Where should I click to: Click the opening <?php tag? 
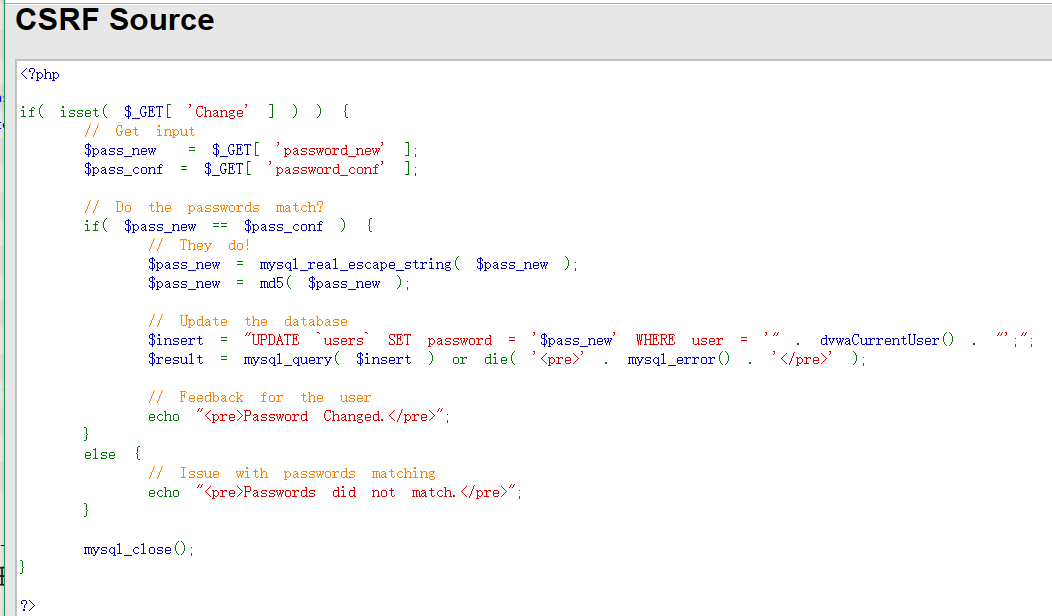point(40,74)
